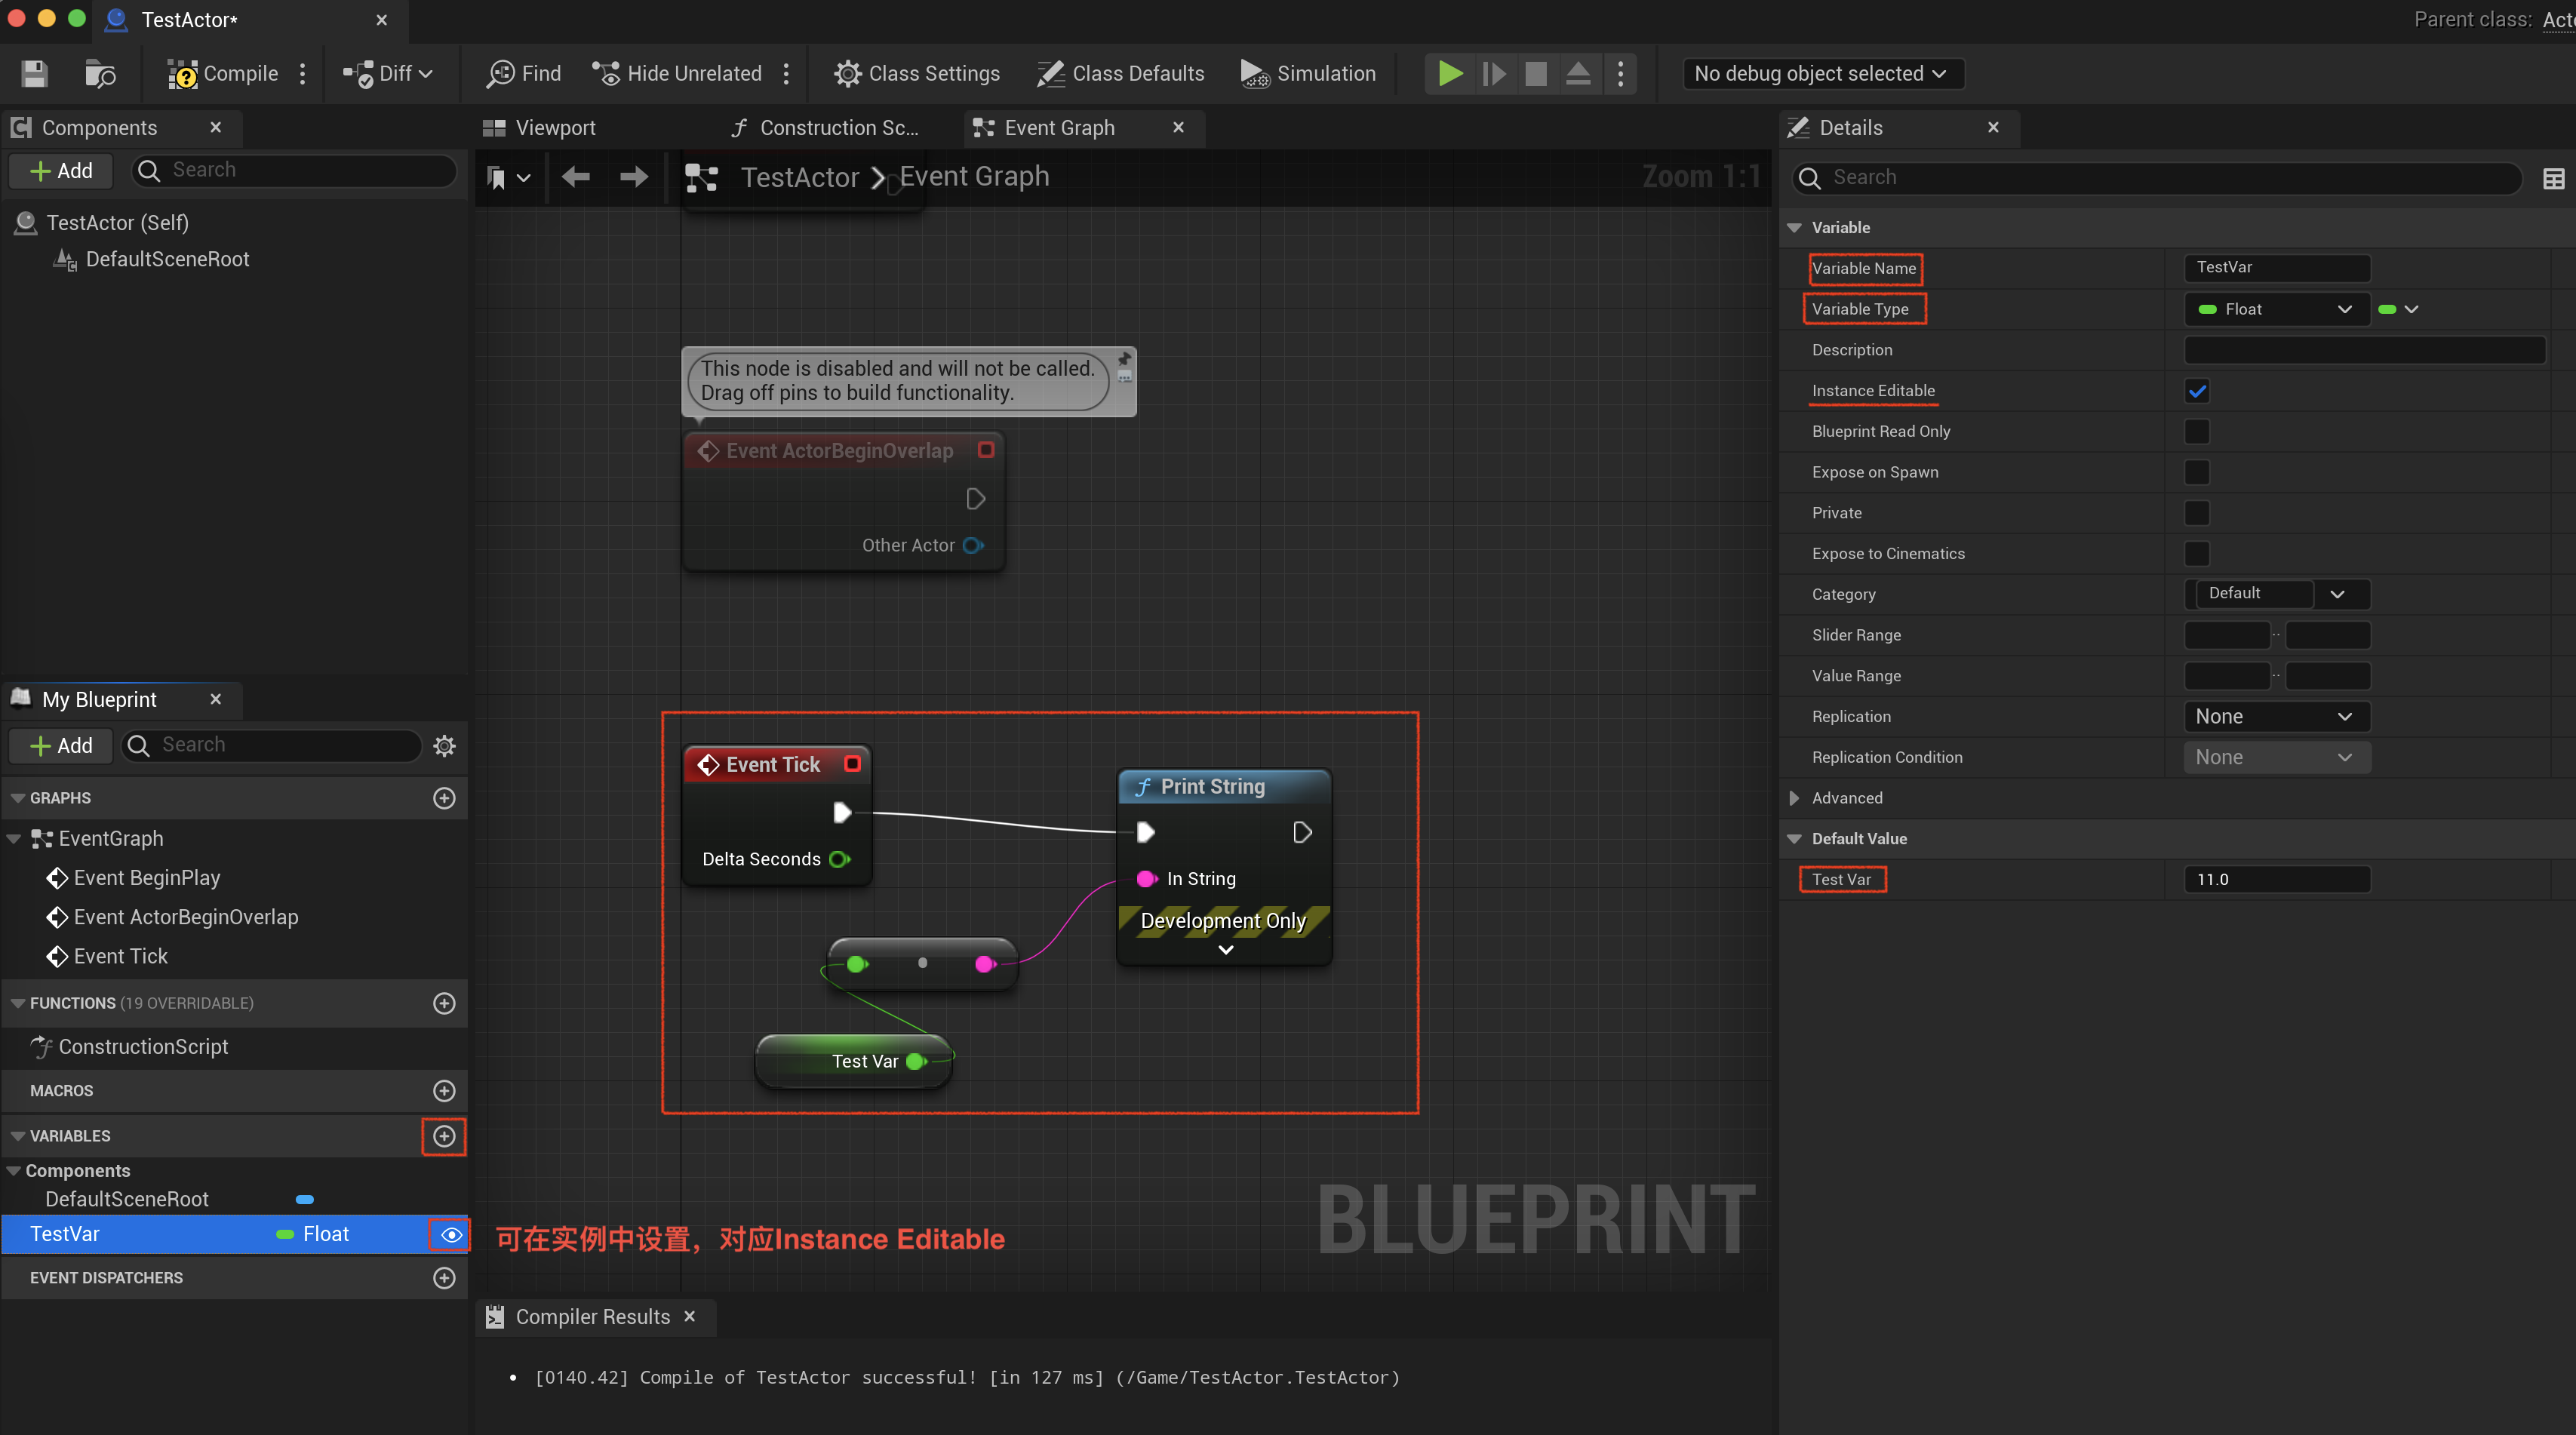Collapse the VARIABLES section

18,1136
